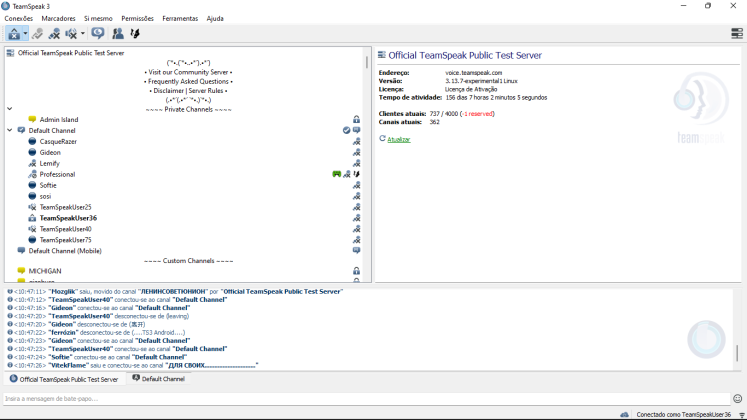Click the blue client icon beside sosi

coord(32,196)
